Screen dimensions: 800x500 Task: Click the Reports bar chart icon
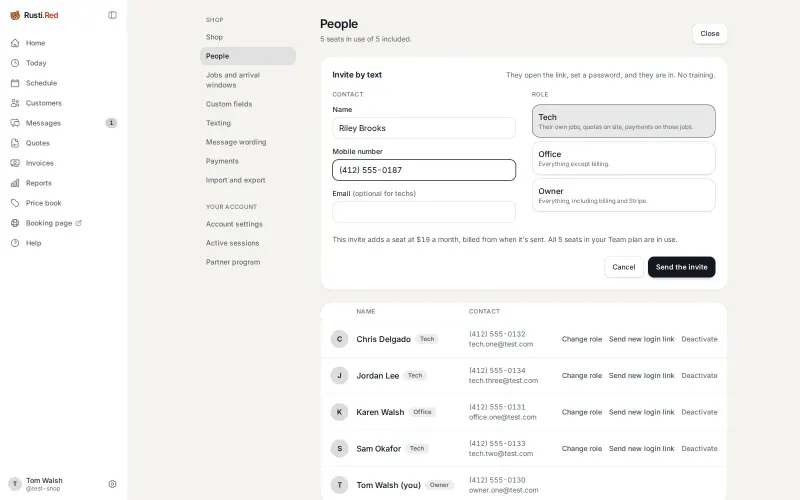tap(15, 183)
